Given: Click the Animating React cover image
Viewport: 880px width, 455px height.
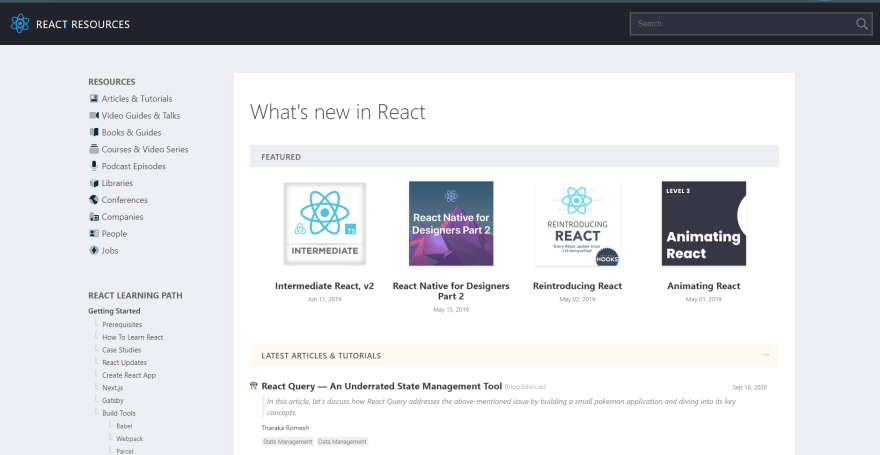Looking at the screenshot, I should coord(704,223).
